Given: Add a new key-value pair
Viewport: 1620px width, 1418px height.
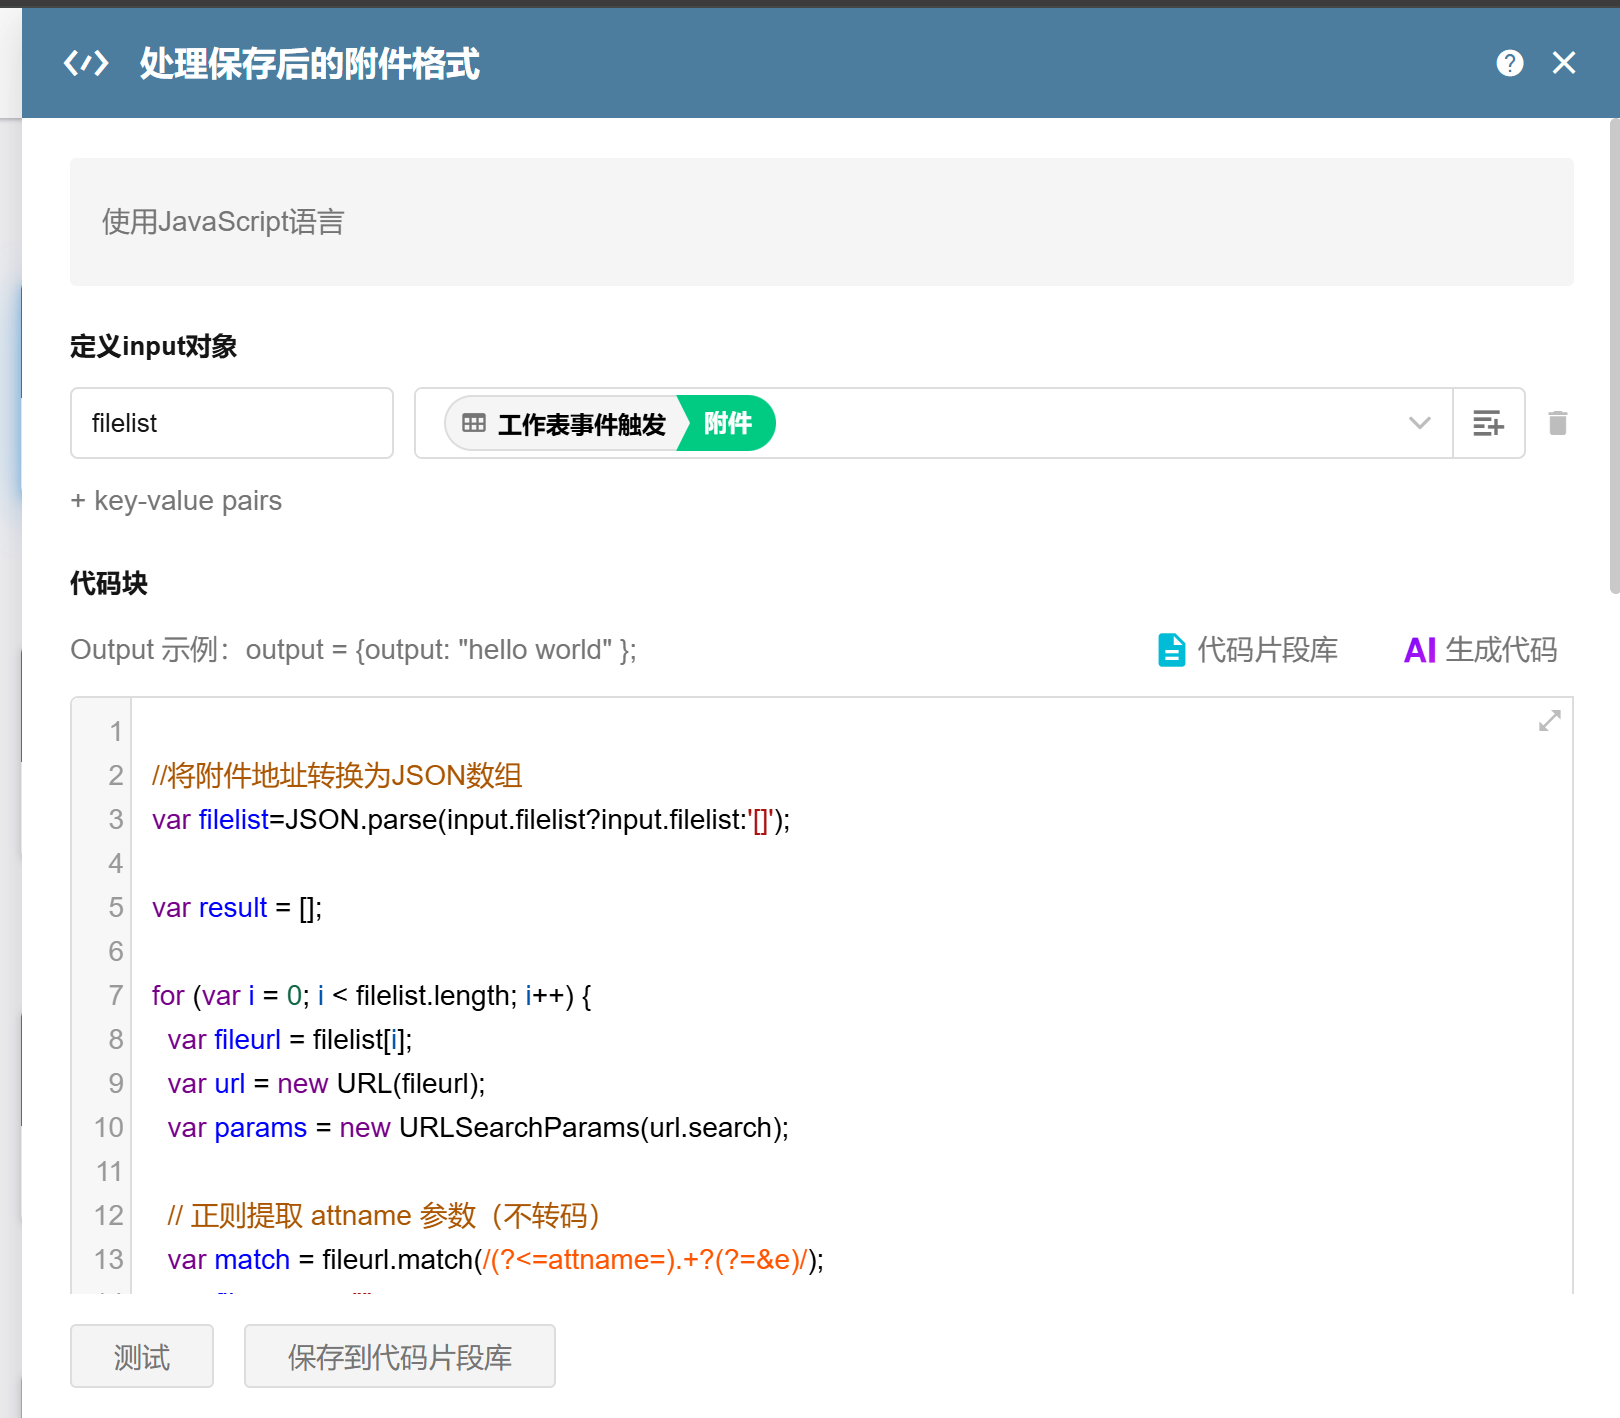Looking at the screenshot, I should (176, 500).
